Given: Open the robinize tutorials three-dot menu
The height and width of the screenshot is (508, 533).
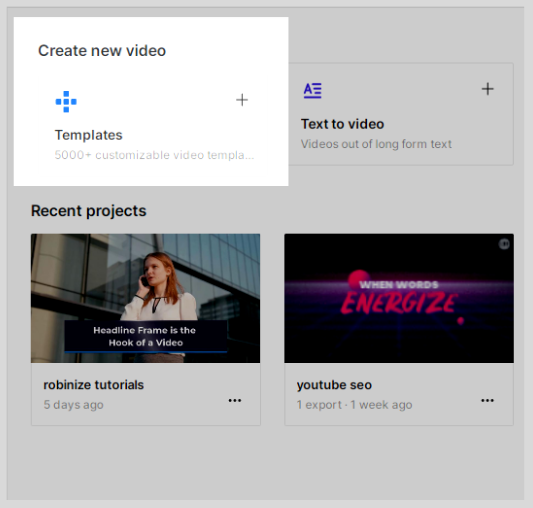Looking at the screenshot, I should click(x=235, y=401).
